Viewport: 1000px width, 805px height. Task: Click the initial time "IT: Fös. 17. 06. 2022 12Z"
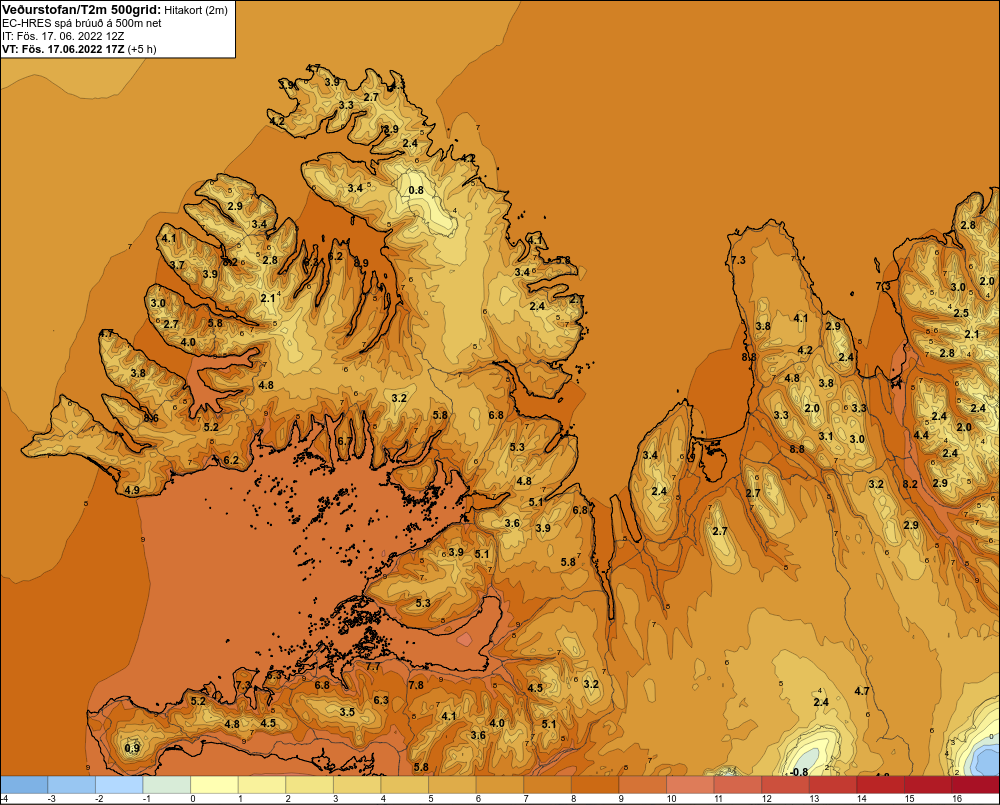[x=63, y=36]
